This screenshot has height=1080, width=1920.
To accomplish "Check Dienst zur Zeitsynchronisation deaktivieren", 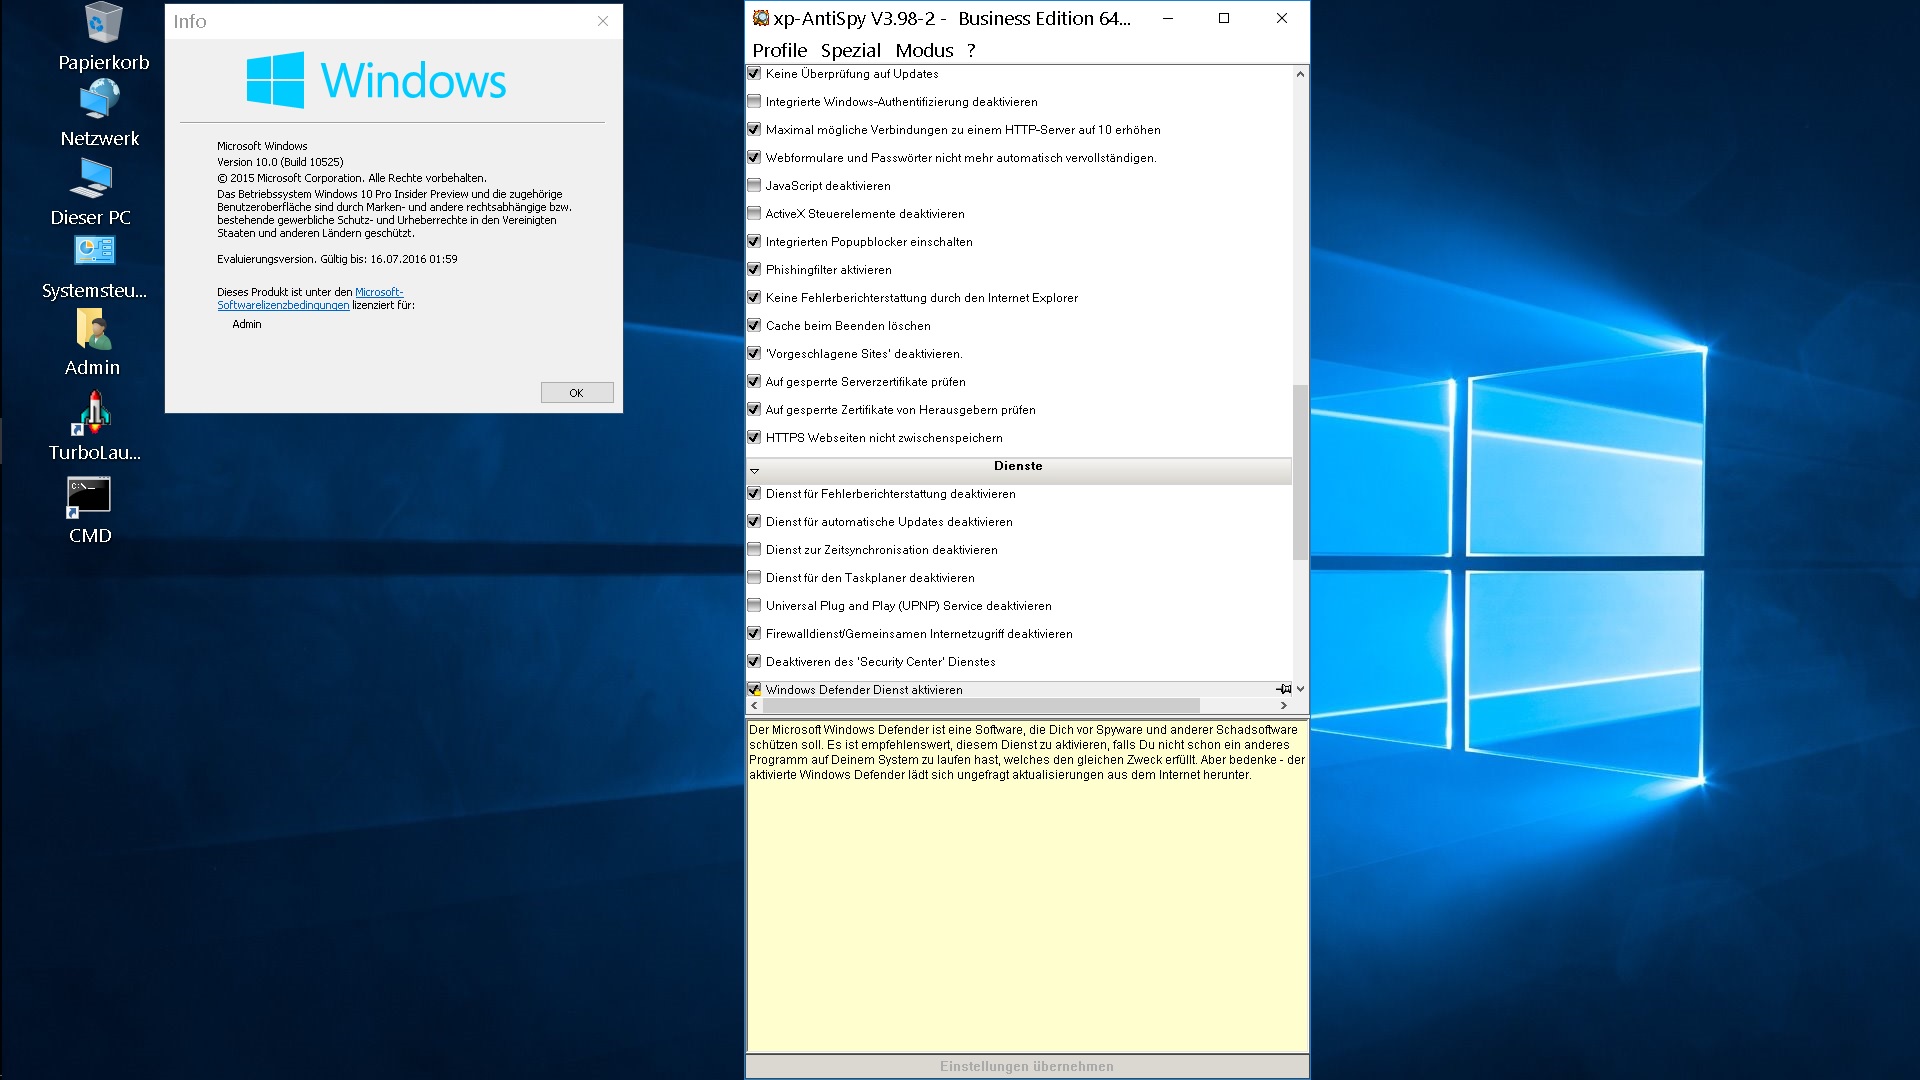I will (x=755, y=549).
